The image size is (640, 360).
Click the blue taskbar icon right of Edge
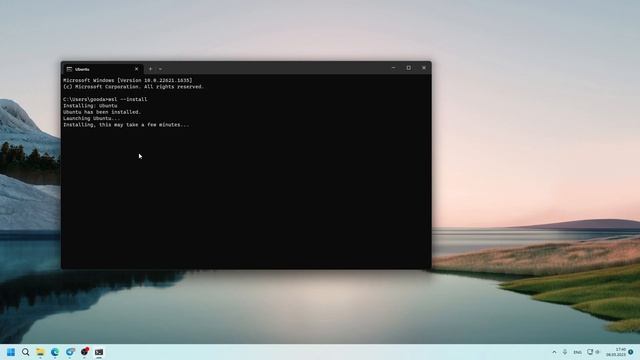pos(70,352)
